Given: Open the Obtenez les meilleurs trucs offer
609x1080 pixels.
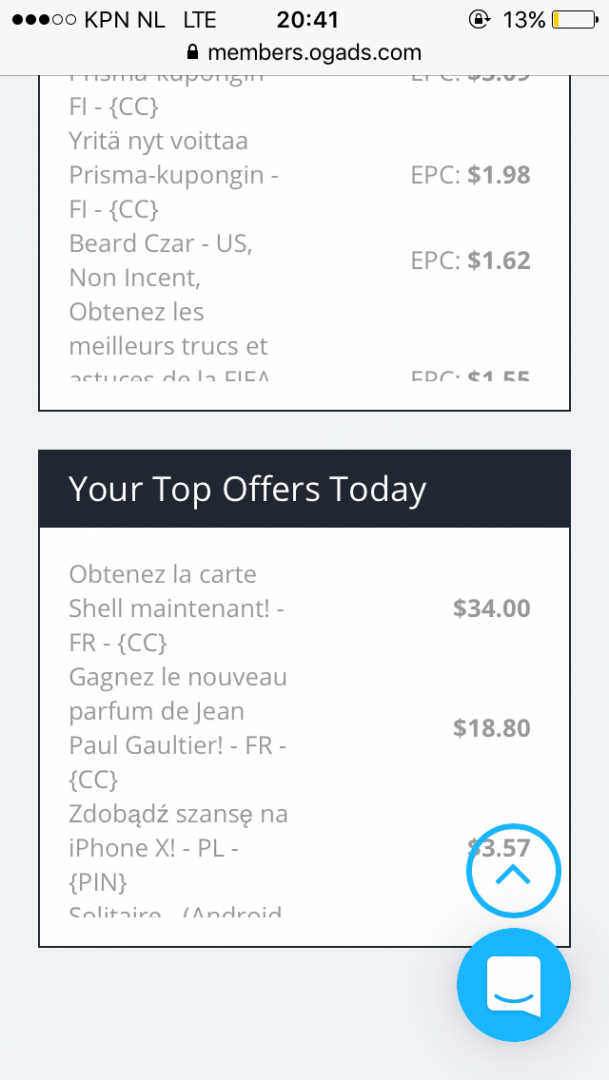Looking at the screenshot, I should click(x=168, y=330).
